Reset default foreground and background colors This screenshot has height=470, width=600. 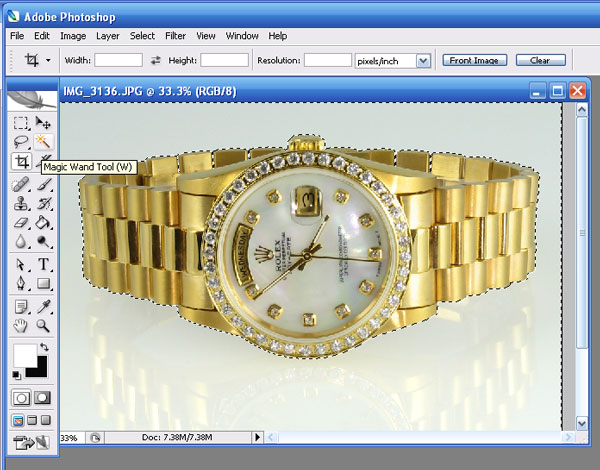[16, 375]
